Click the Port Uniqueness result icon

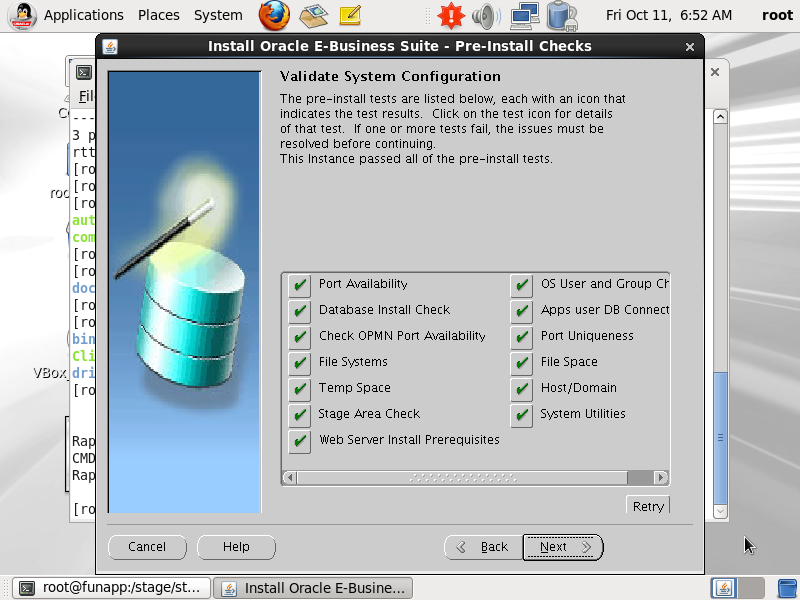tap(521, 337)
